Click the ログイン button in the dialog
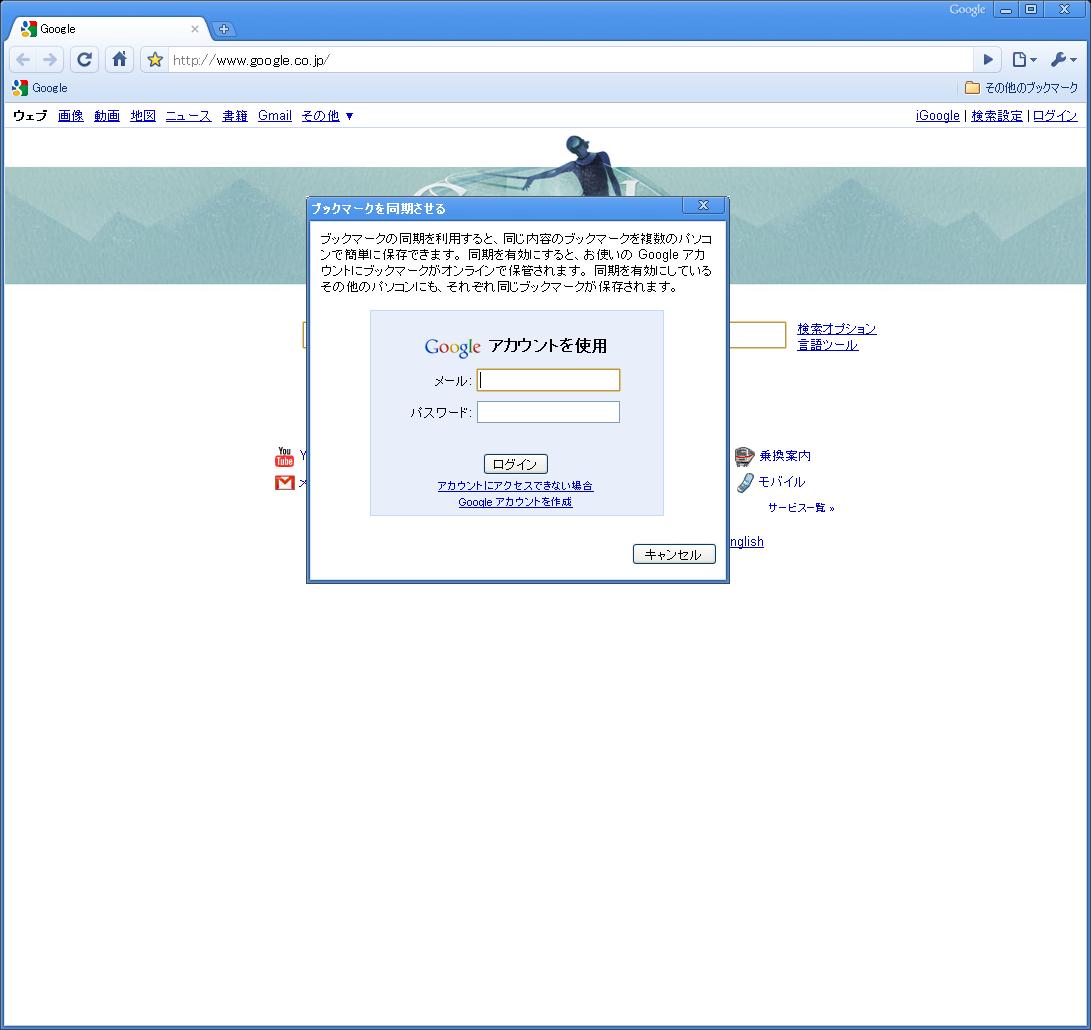1091x1030 pixels. [x=516, y=464]
